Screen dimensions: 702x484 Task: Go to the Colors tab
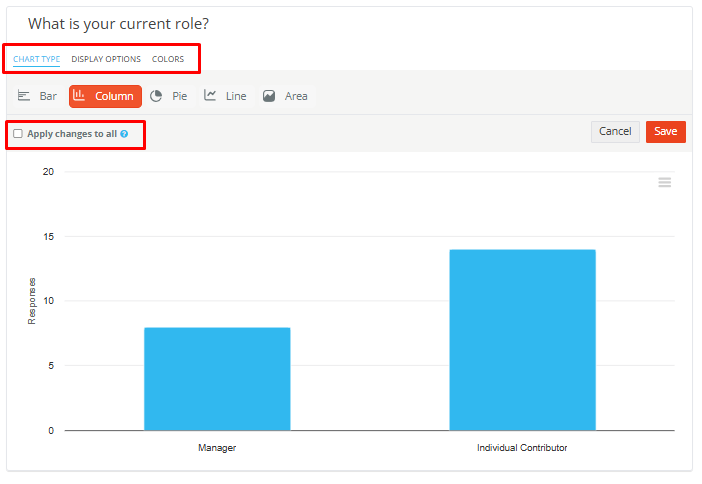pos(168,59)
